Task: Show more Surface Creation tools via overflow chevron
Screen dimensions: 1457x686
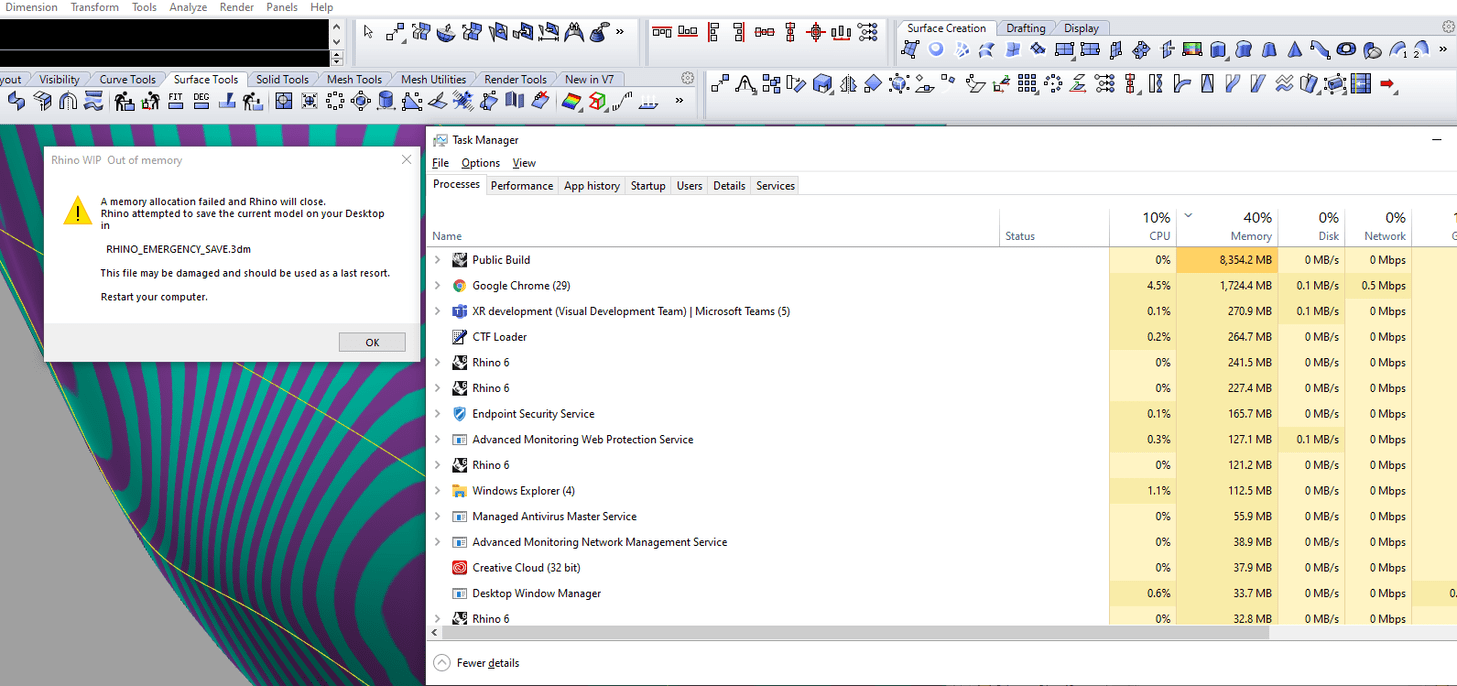Action: pos(1443,49)
